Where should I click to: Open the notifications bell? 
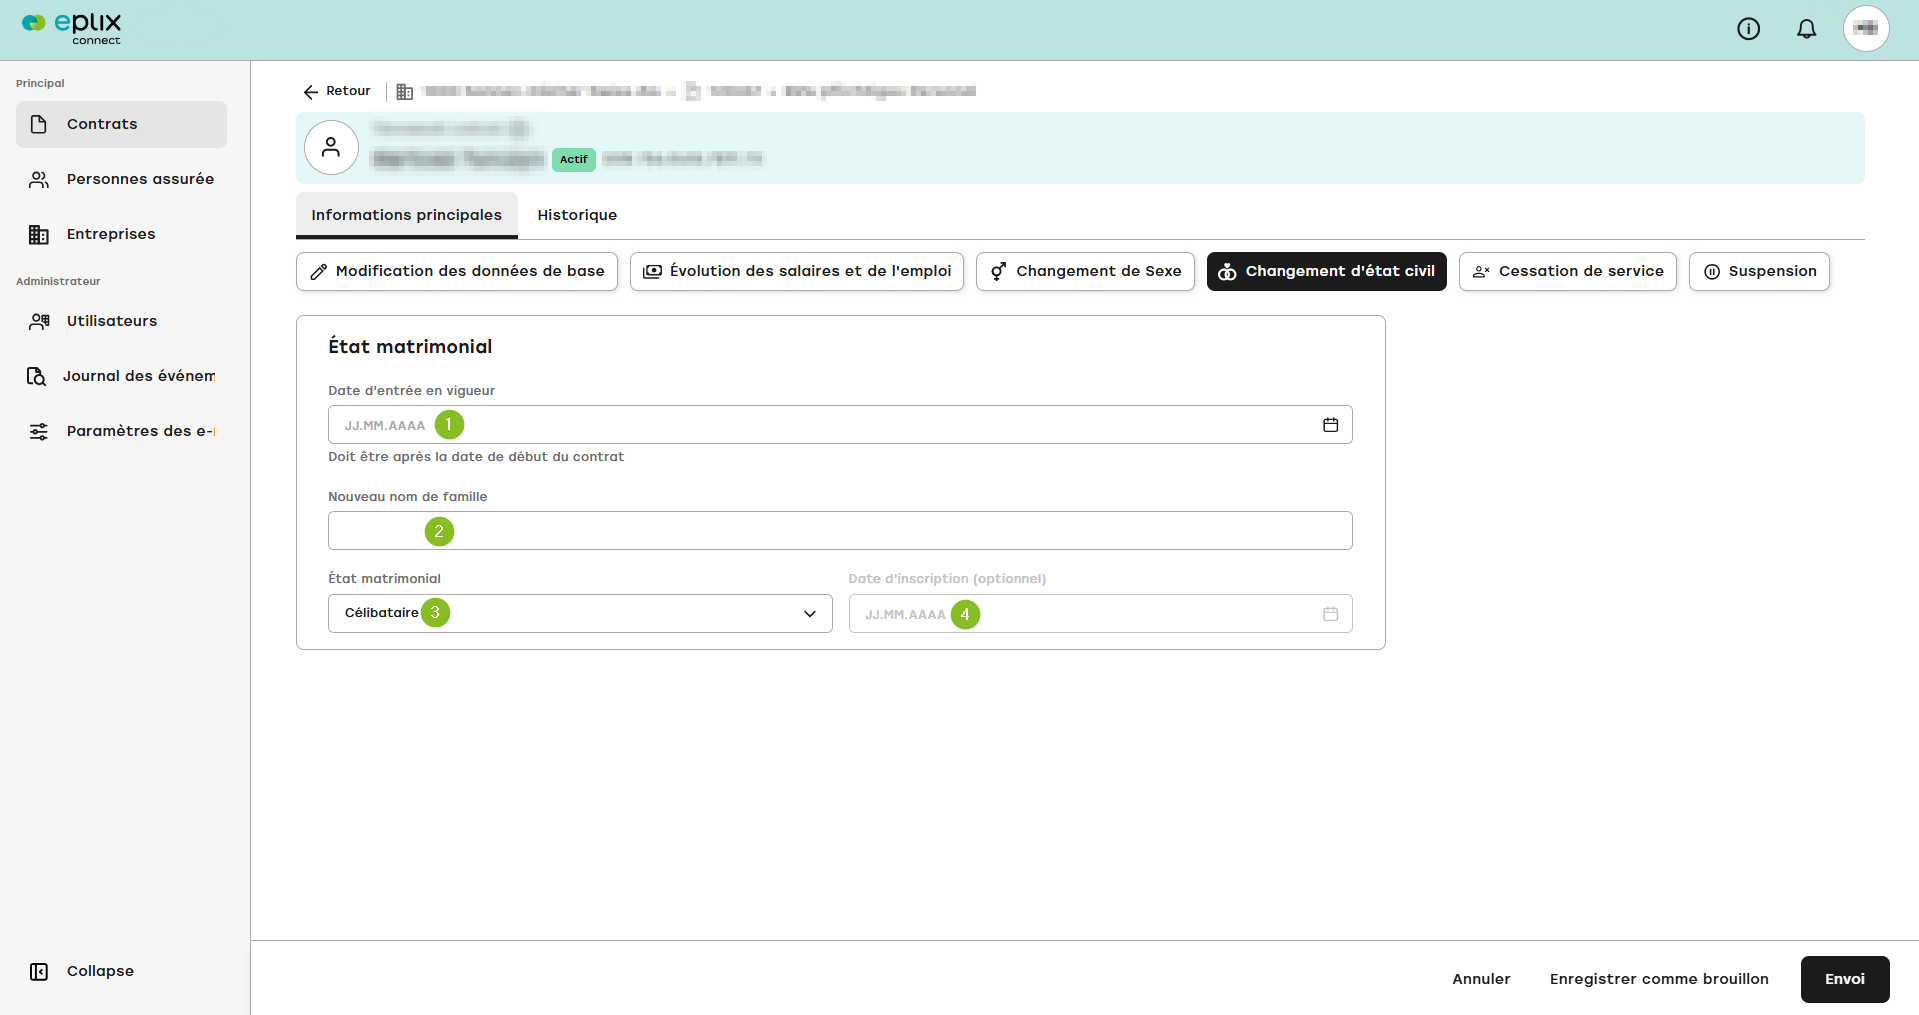pyautogui.click(x=1806, y=29)
